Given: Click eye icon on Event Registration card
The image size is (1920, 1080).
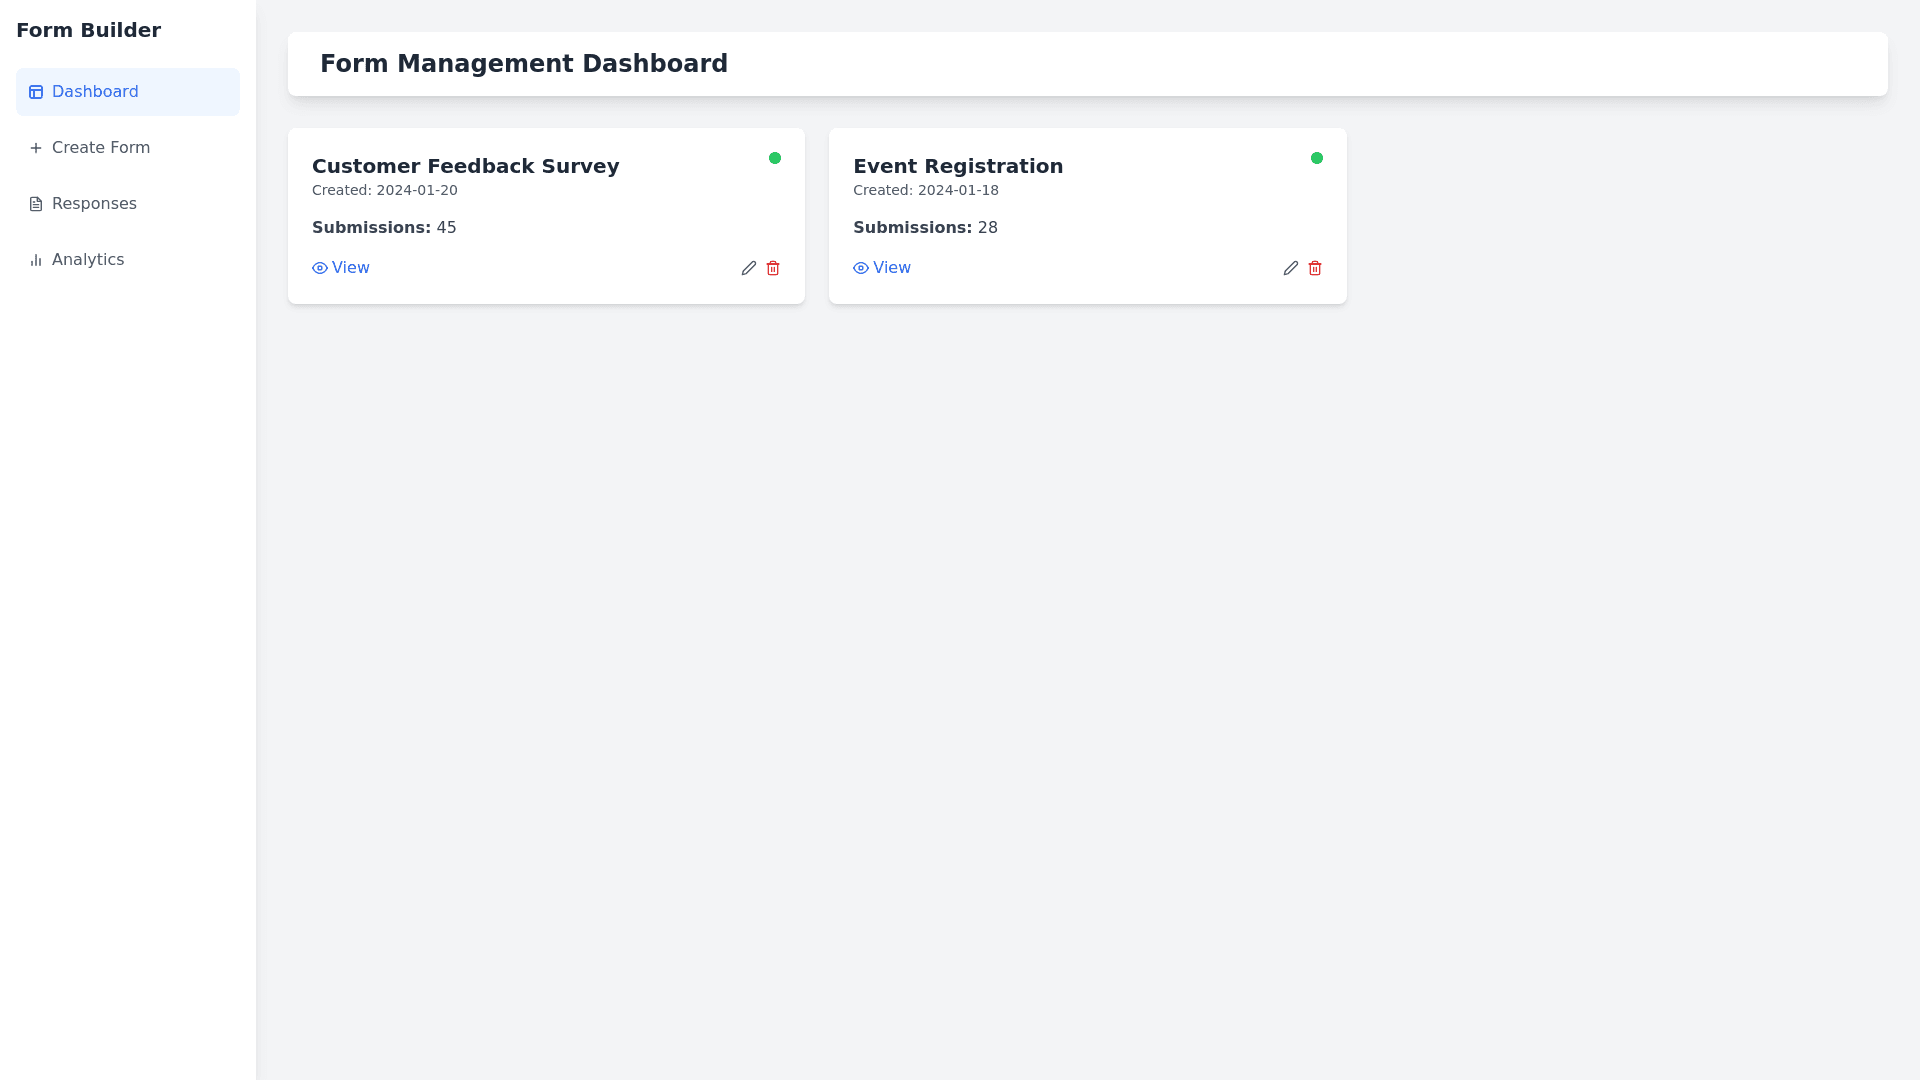Looking at the screenshot, I should click(x=861, y=268).
